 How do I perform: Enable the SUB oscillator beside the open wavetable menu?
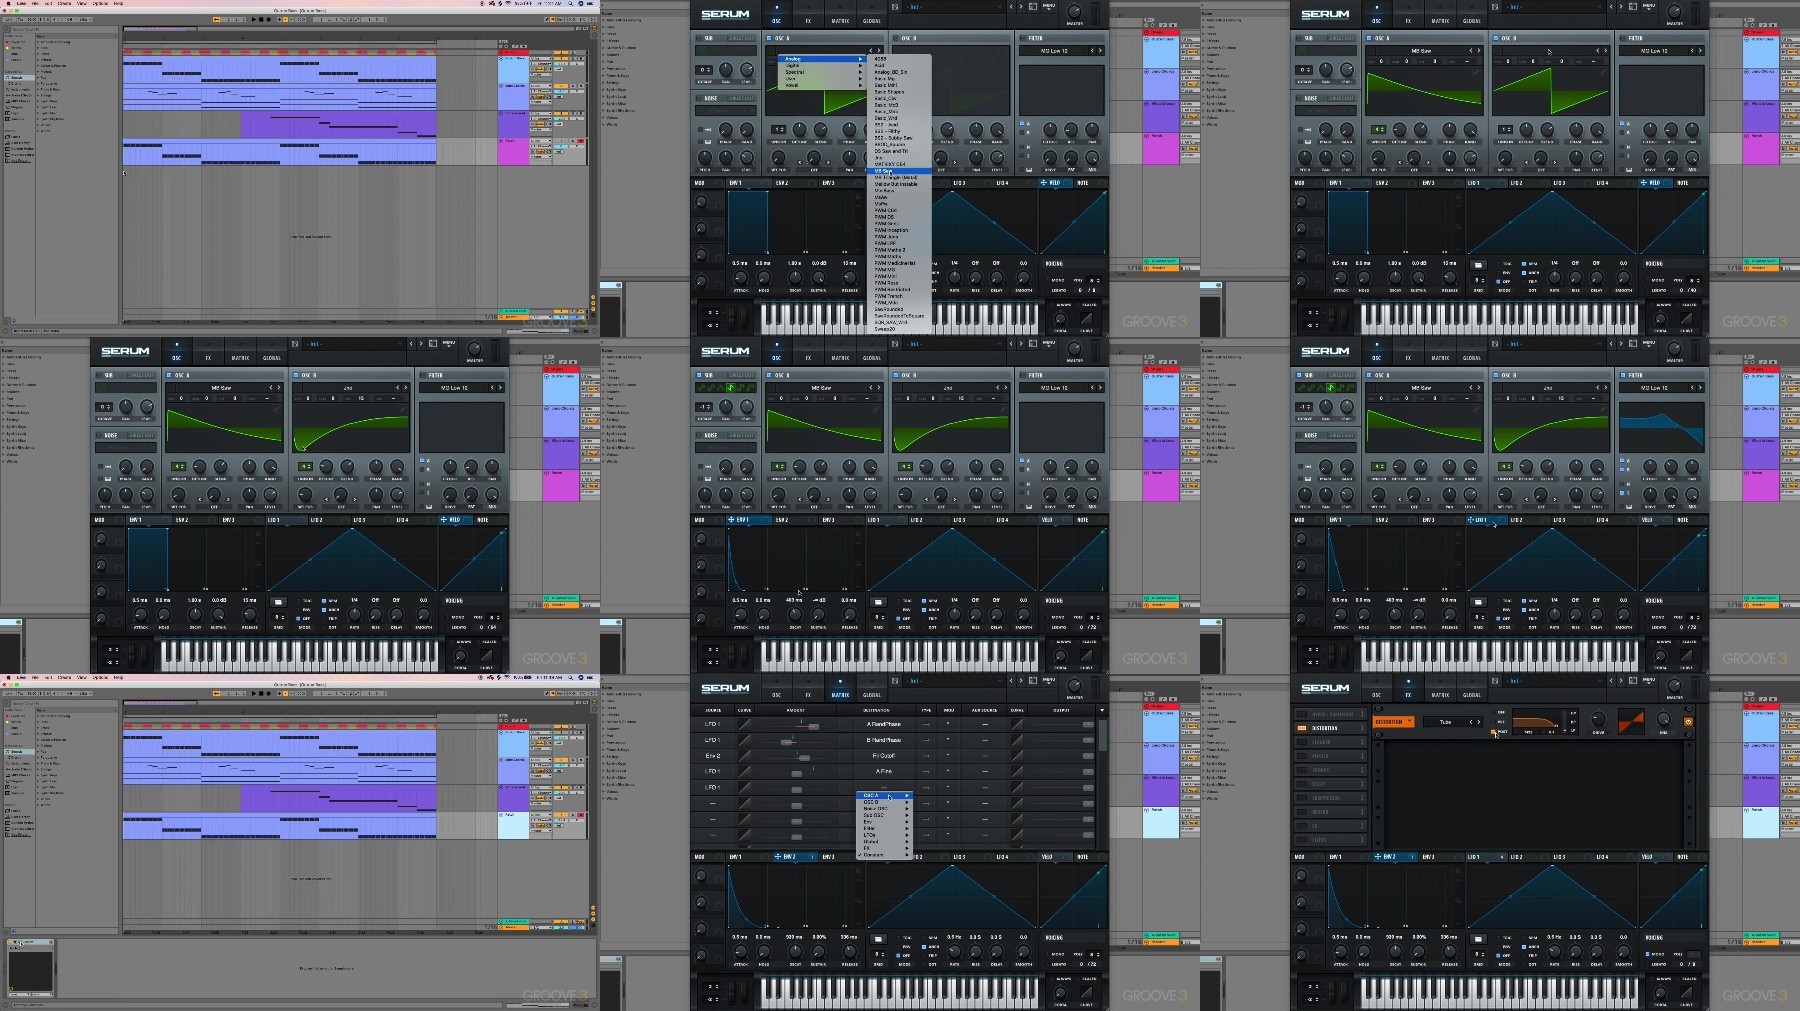tap(698, 38)
